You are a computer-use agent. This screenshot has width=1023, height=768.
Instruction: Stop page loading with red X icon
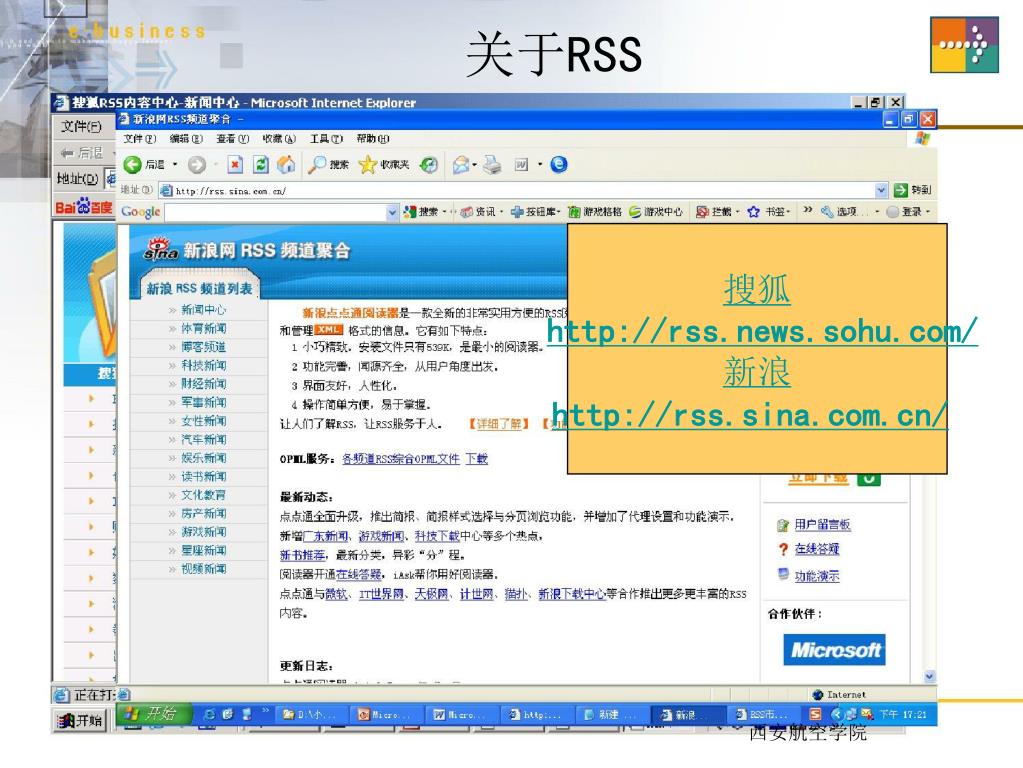pos(235,164)
